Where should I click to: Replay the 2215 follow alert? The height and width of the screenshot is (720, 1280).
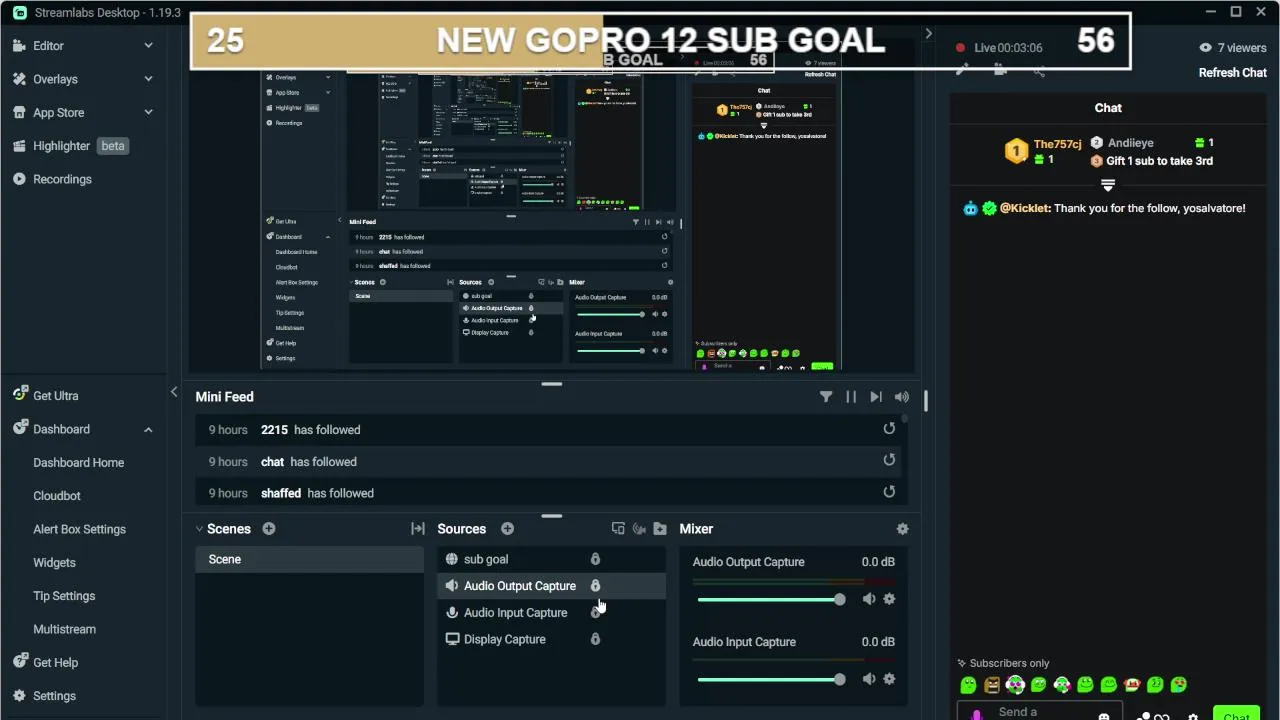pyautogui.click(x=889, y=429)
